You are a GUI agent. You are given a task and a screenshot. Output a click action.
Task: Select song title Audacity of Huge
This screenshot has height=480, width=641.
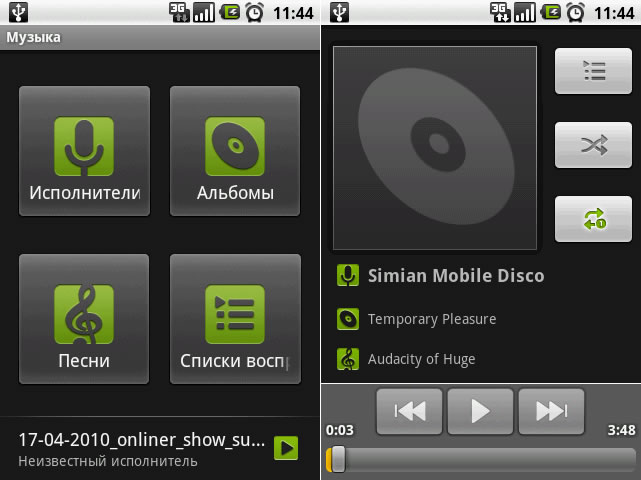[x=421, y=359]
